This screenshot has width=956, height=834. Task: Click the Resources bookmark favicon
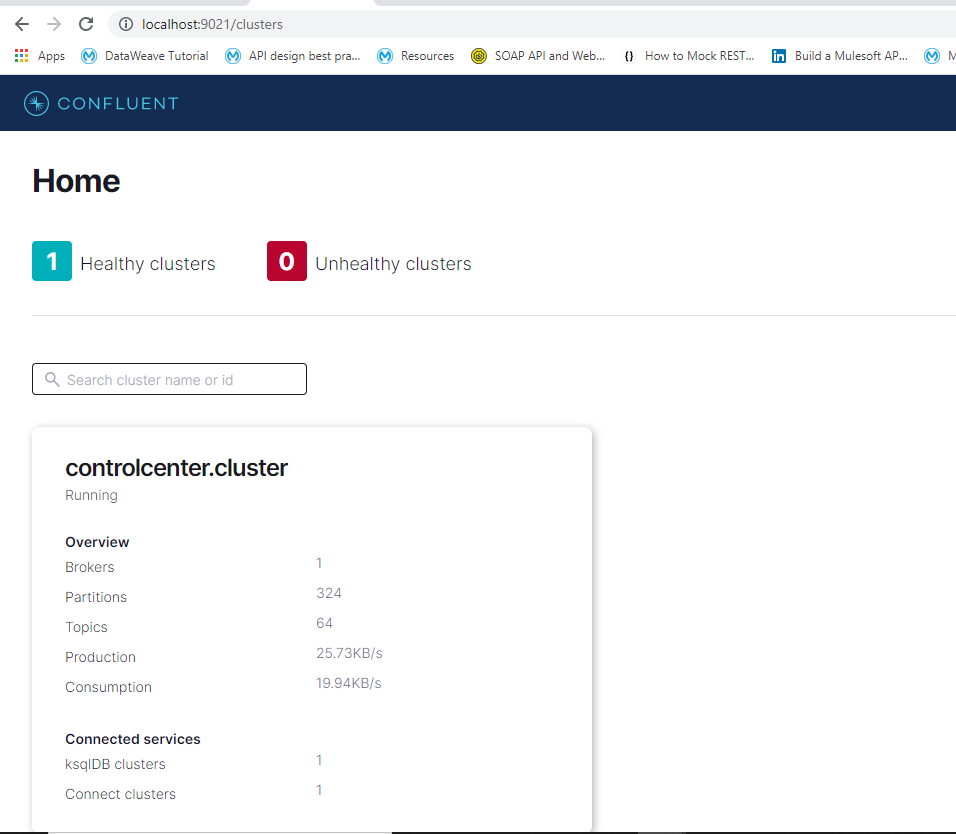385,56
